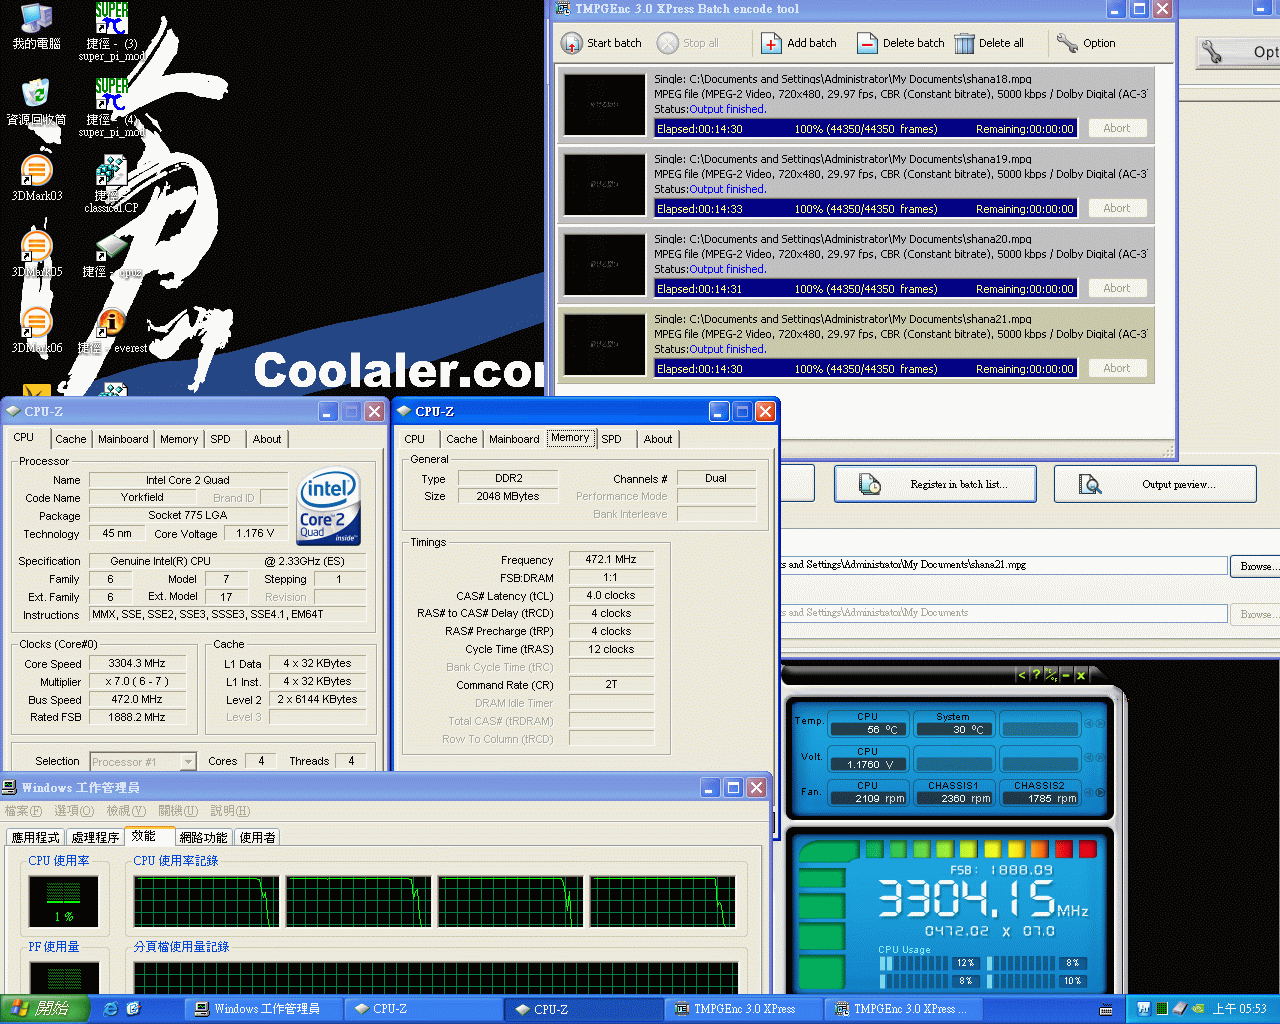Click the Celsius/Fahrenheit toggle in monitor widget
Image resolution: width=1280 pixels, height=1024 pixels.
tap(1050, 675)
